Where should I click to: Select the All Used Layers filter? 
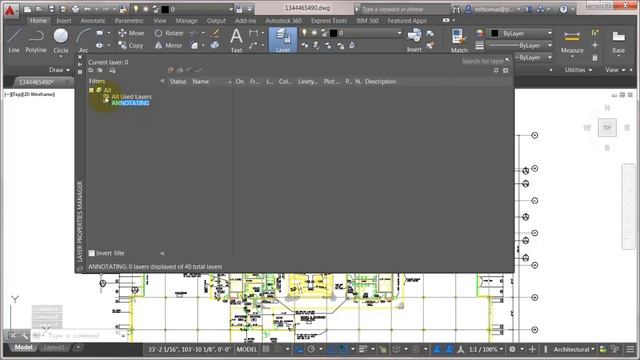tap(131, 97)
